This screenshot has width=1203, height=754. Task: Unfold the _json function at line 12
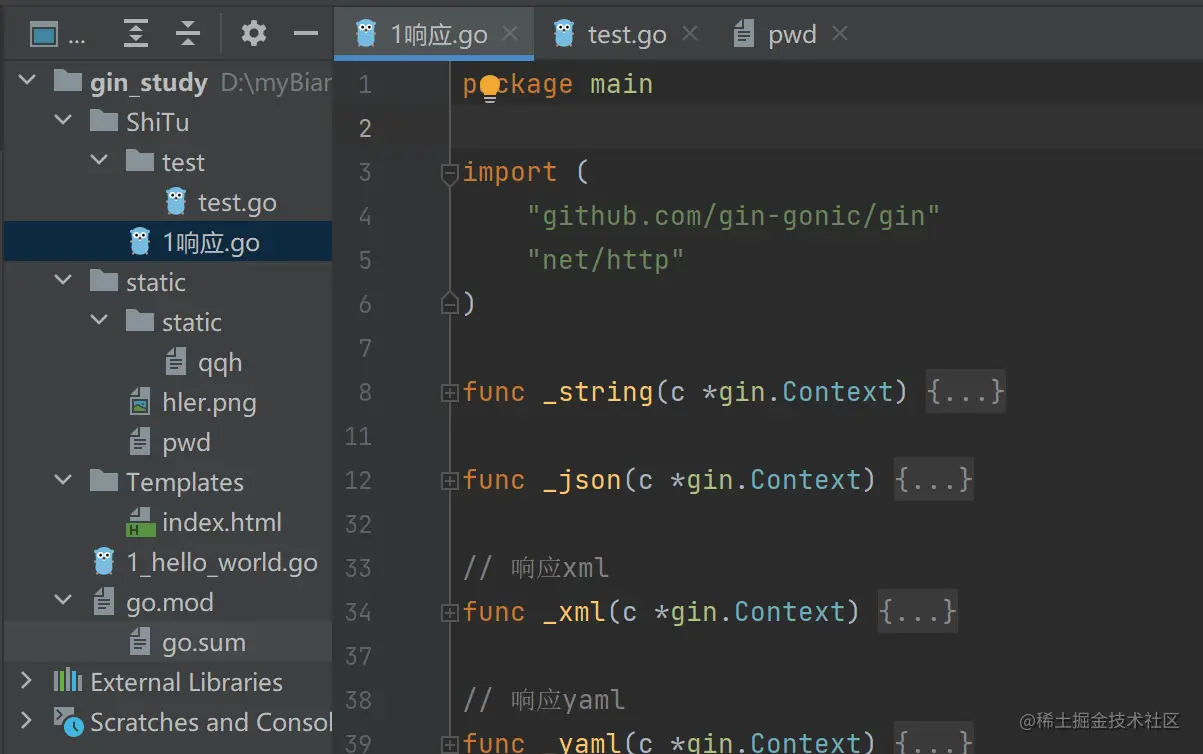coord(449,481)
